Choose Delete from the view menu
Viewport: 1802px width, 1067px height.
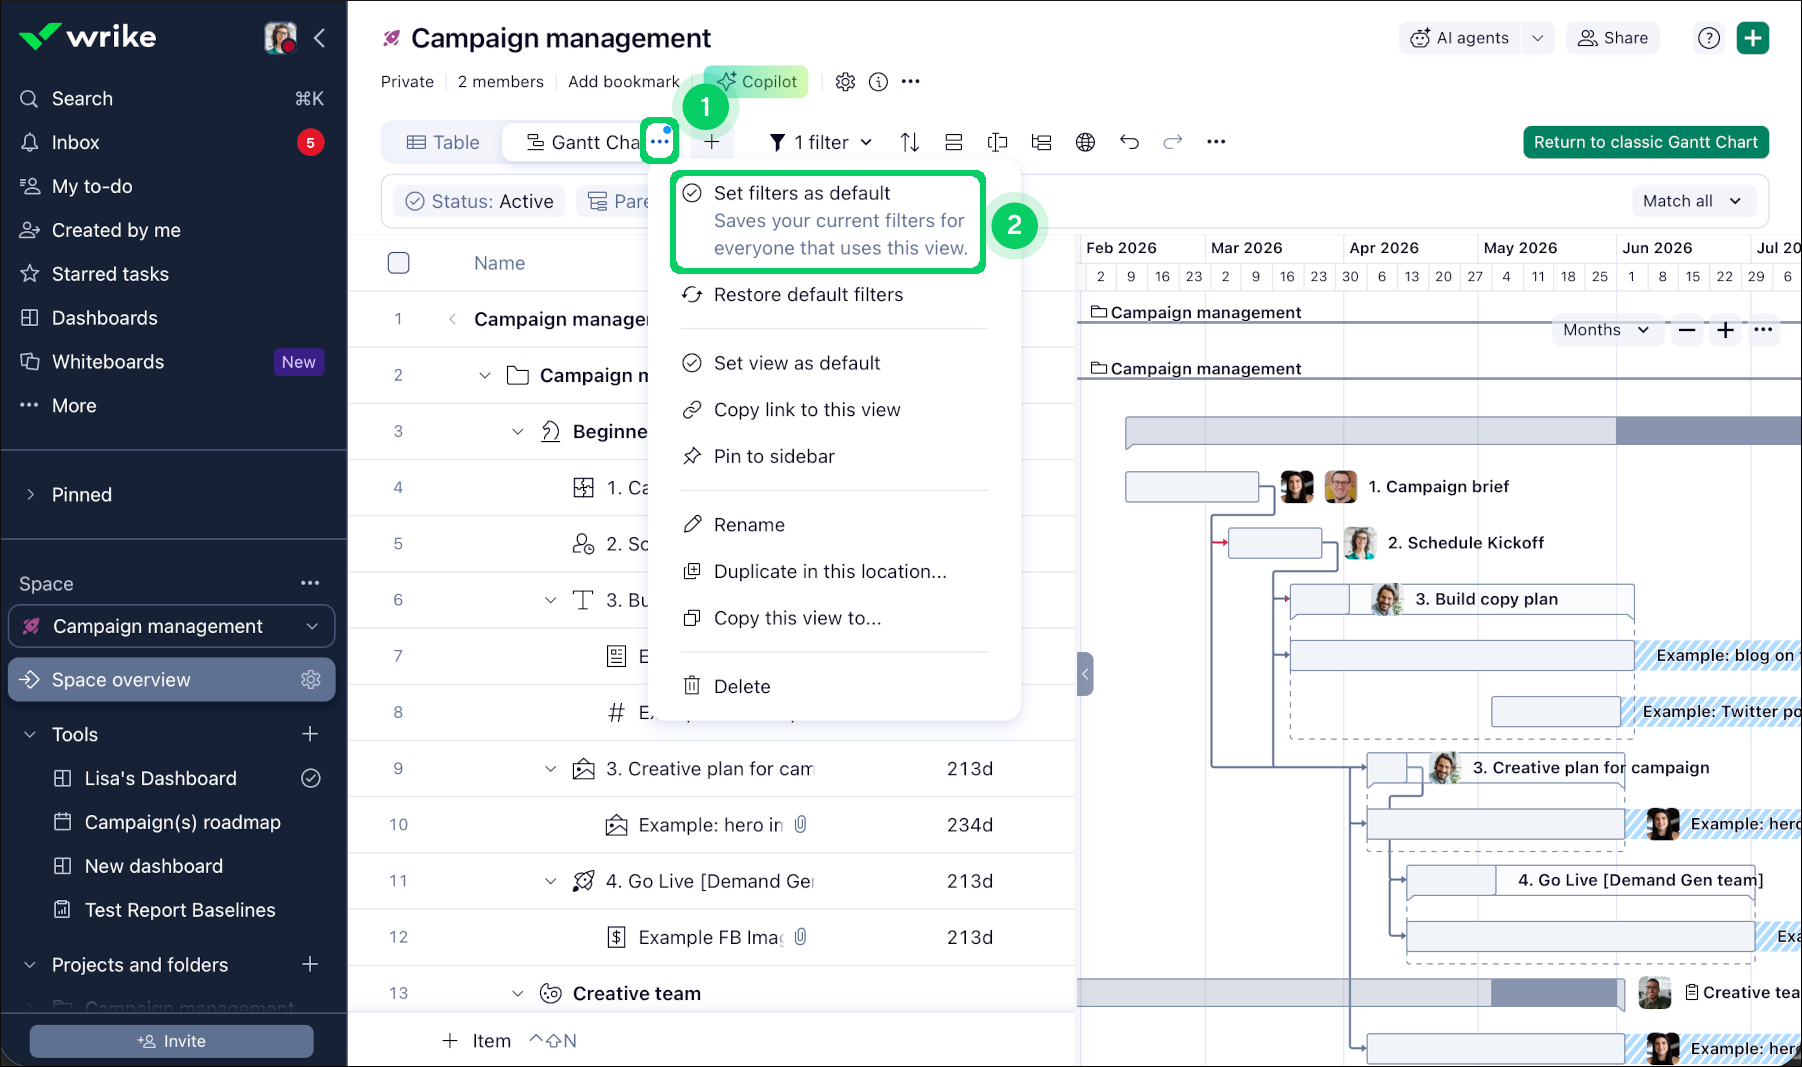point(834,687)
